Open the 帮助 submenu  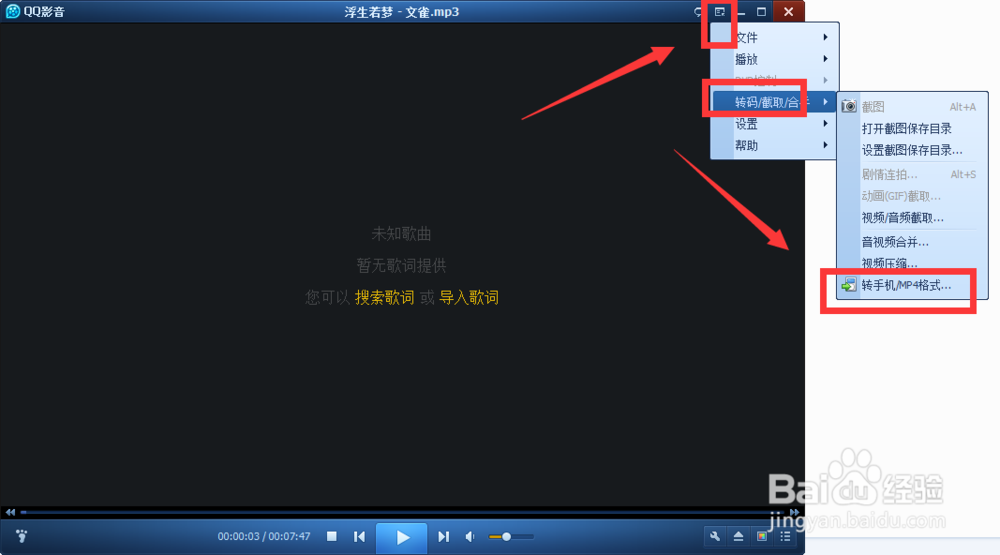[774, 145]
